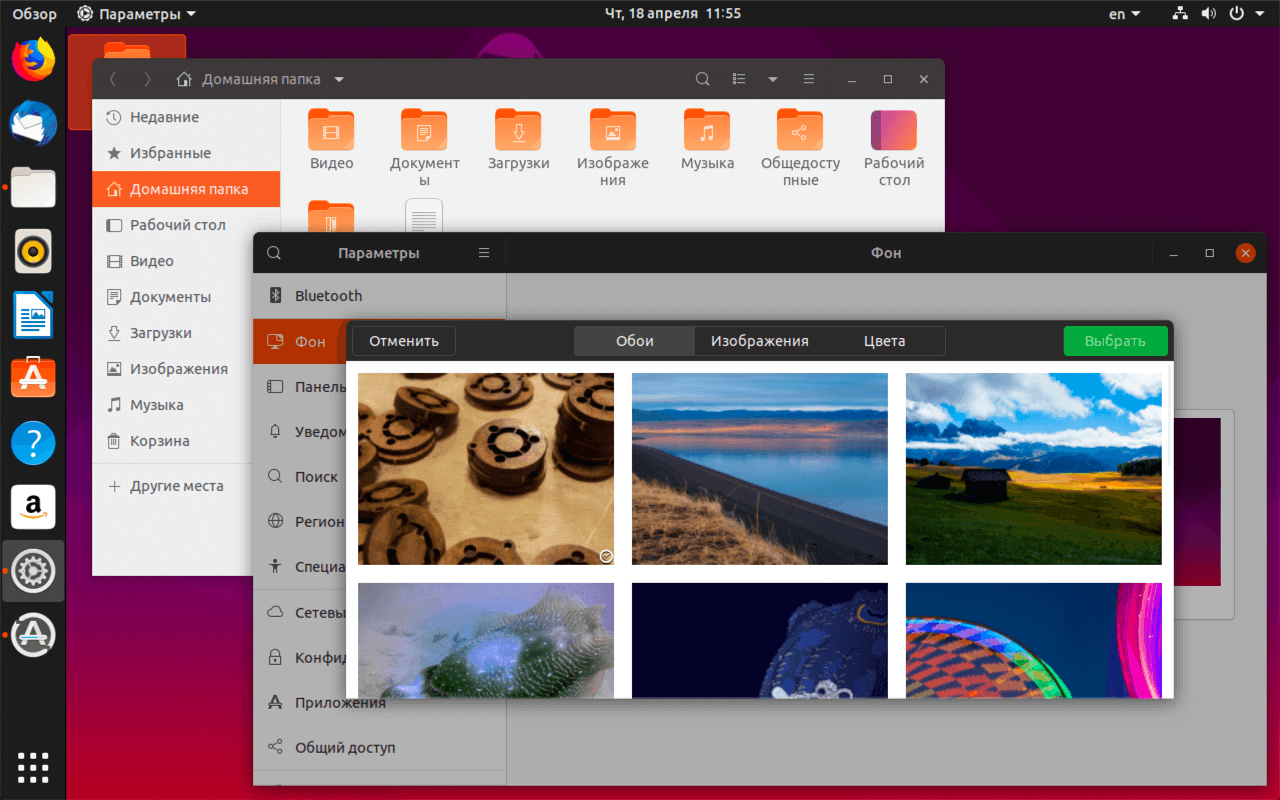The height and width of the screenshot is (800, 1280).
Task: Pick the colorful neon rainbow wallpaper
Action: [x=1034, y=640]
